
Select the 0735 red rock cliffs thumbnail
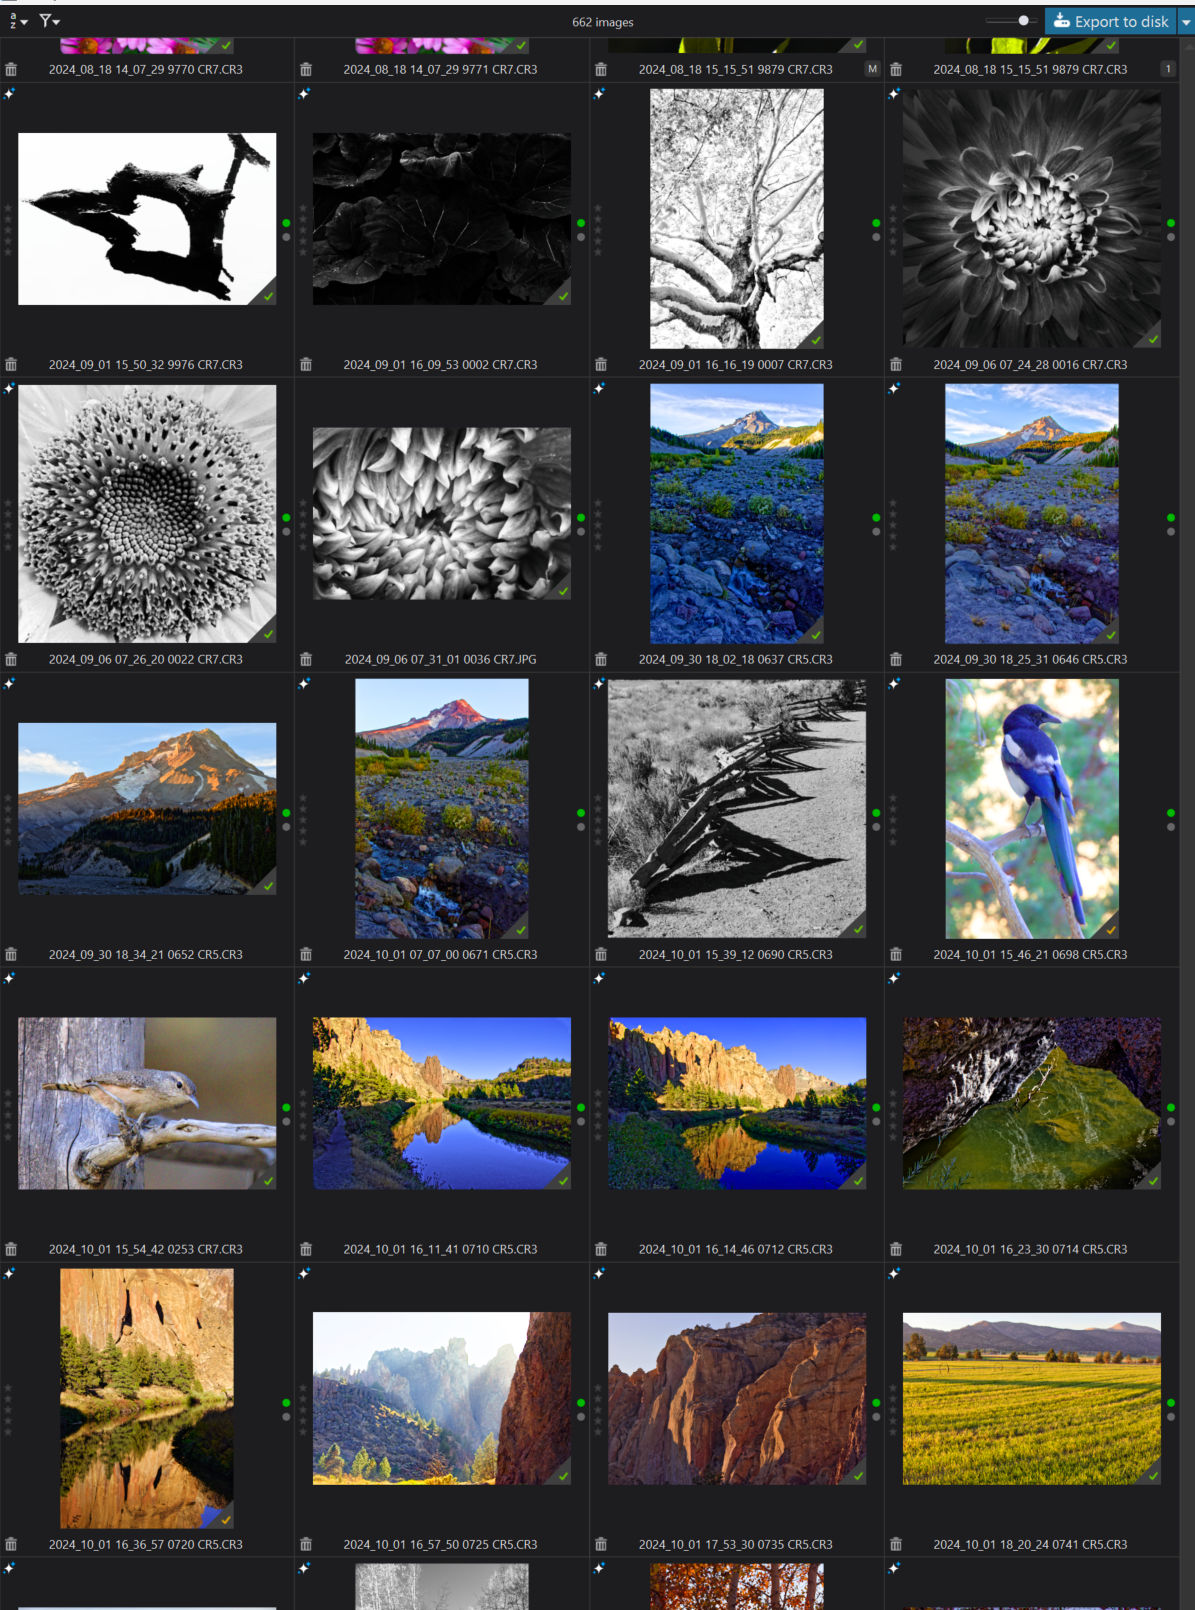click(x=737, y=1398)
